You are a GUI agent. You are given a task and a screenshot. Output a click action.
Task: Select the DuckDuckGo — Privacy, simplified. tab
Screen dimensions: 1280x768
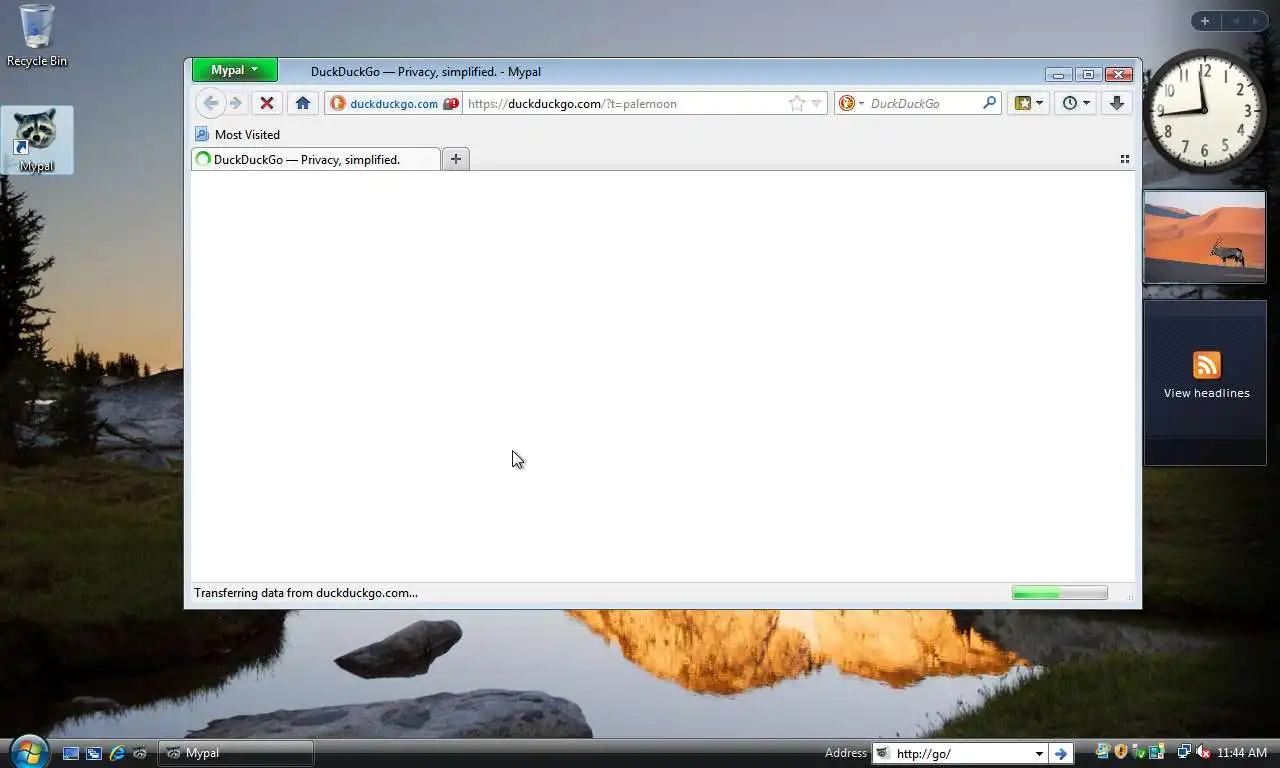point(315,159)
